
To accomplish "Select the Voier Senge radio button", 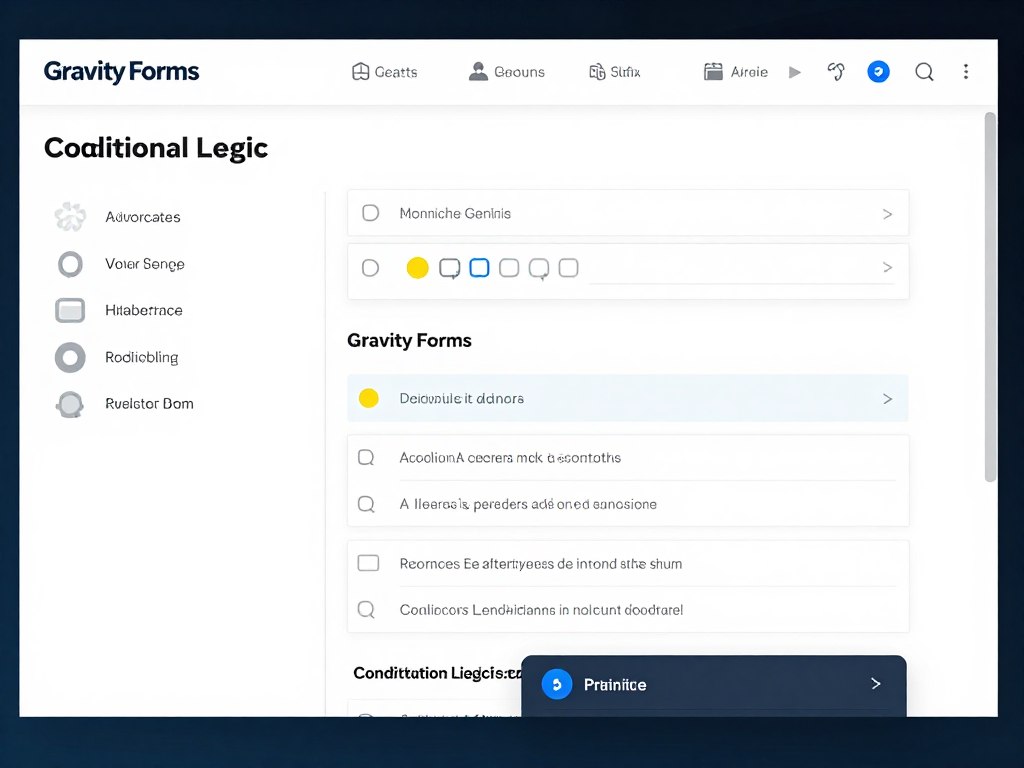I will tap(70, 264).
